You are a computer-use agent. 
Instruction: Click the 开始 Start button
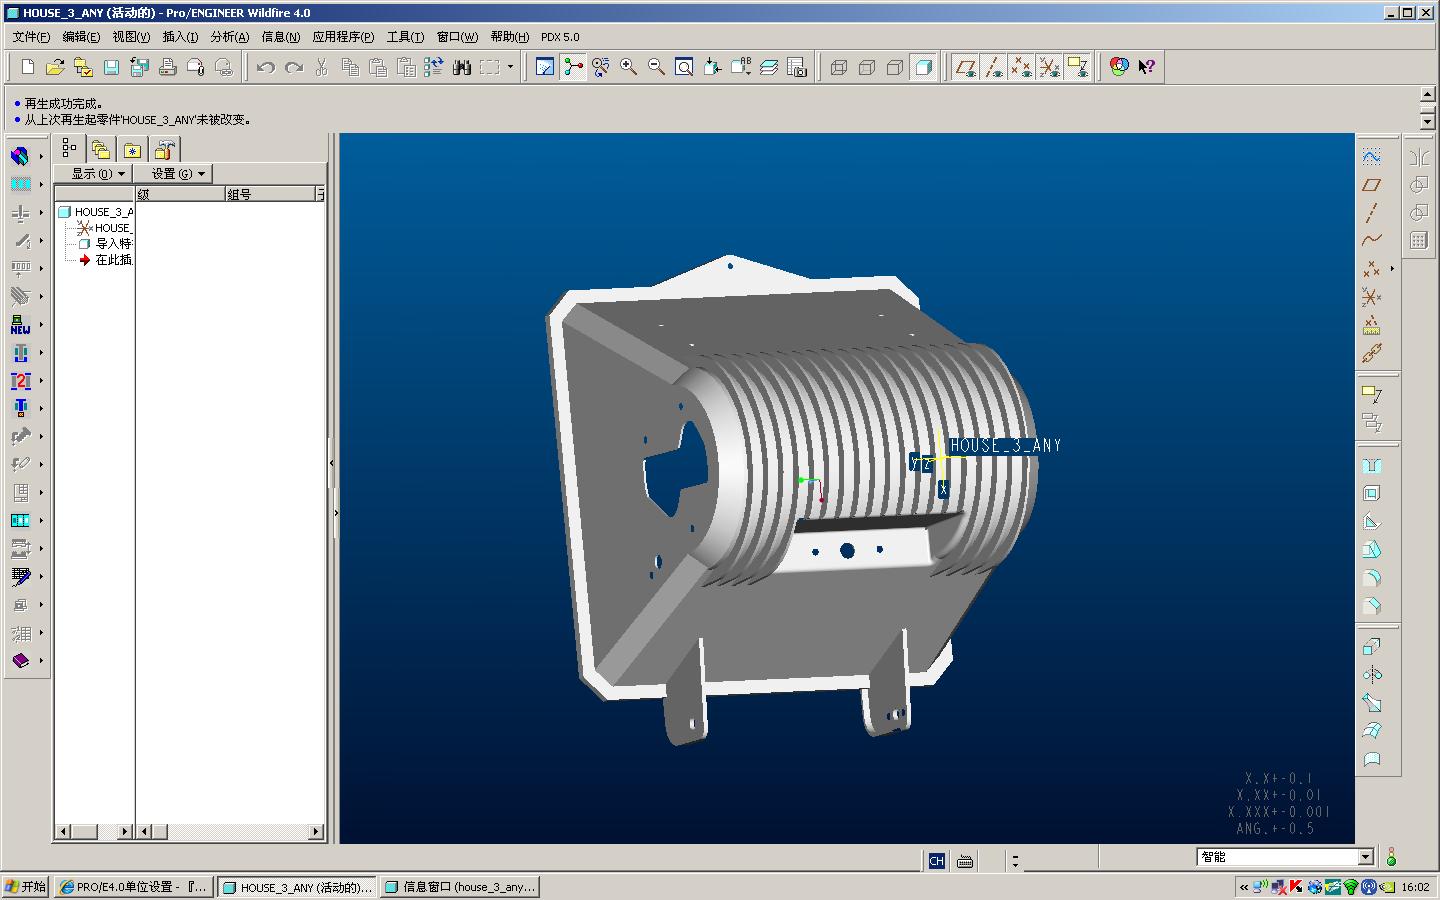[x=25, y=887]
